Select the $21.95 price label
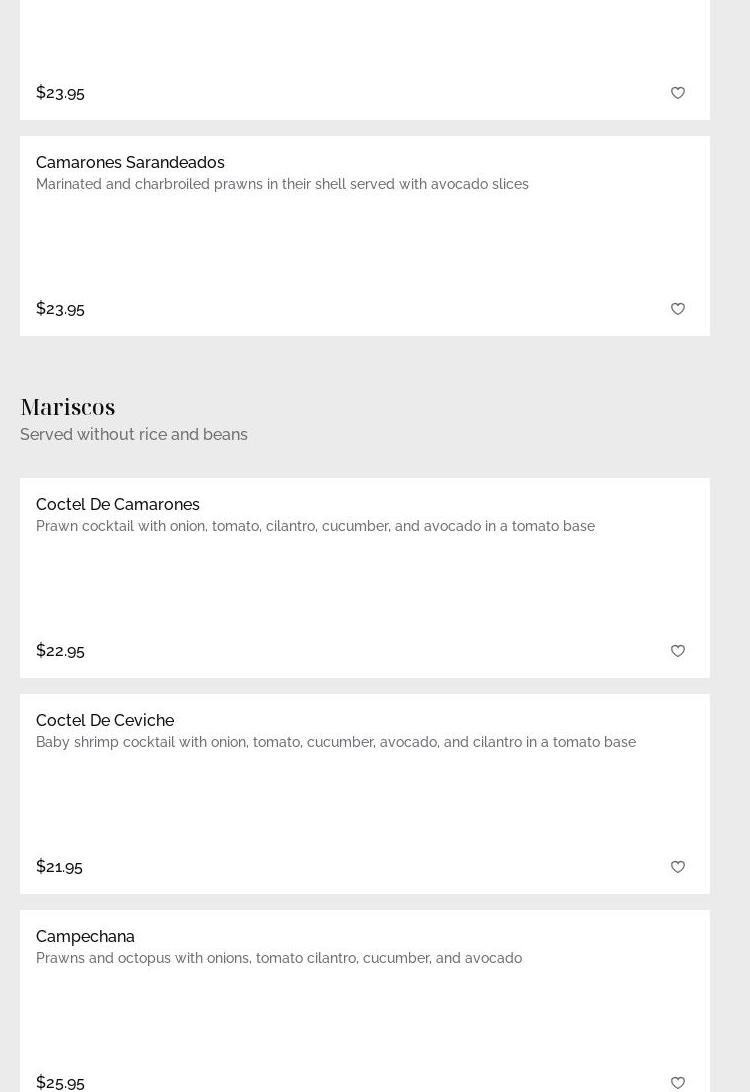This screenshot has height=1092, width=750. pos(59,866)
